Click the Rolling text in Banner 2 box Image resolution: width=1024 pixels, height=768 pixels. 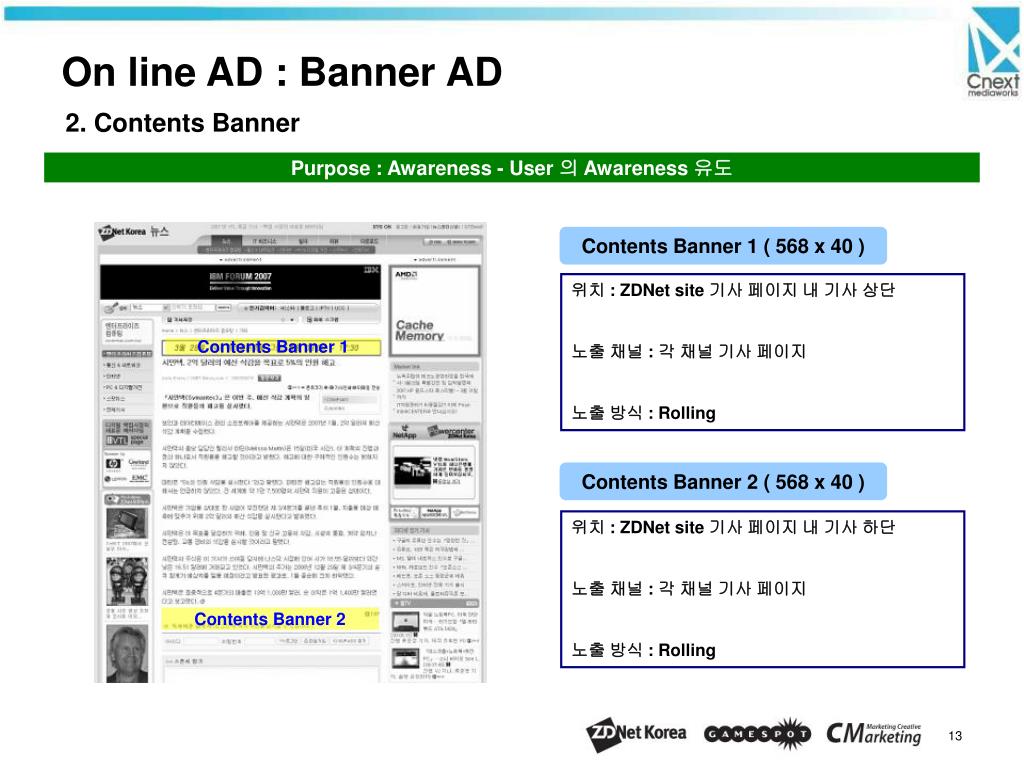coord(686,650)
